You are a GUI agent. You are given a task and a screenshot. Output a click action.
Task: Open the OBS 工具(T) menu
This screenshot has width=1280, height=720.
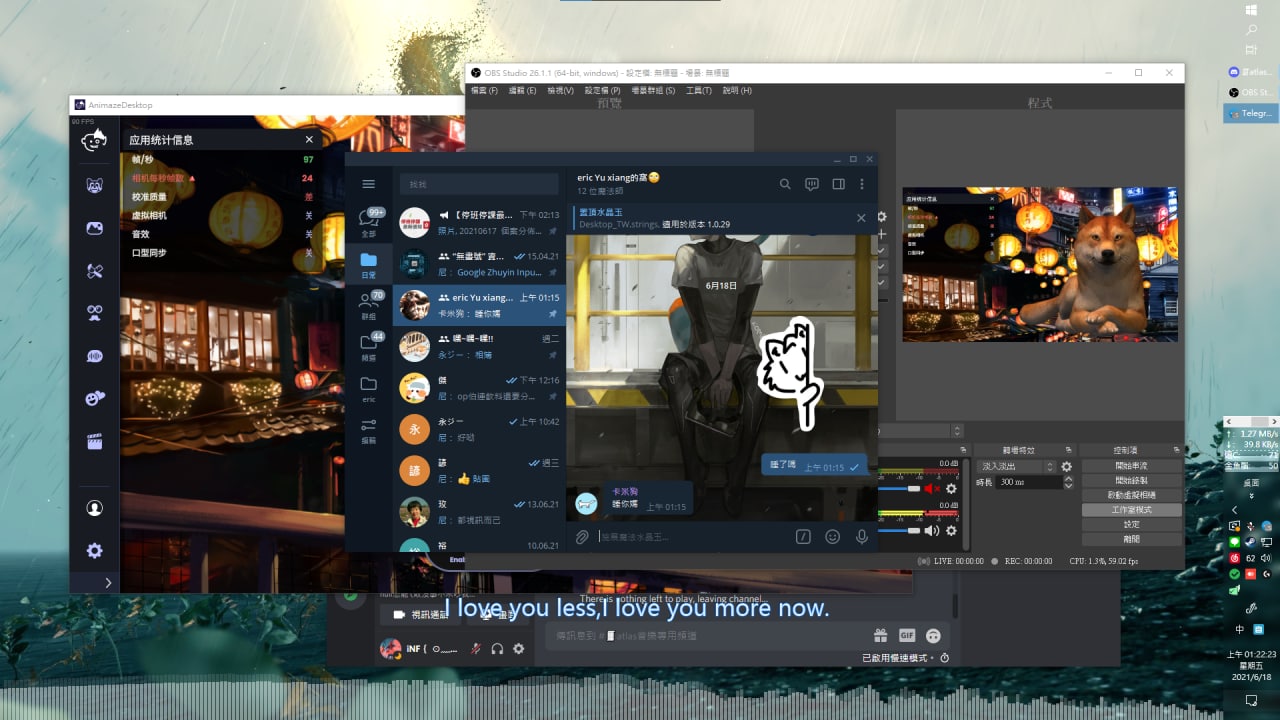(699, 91)
